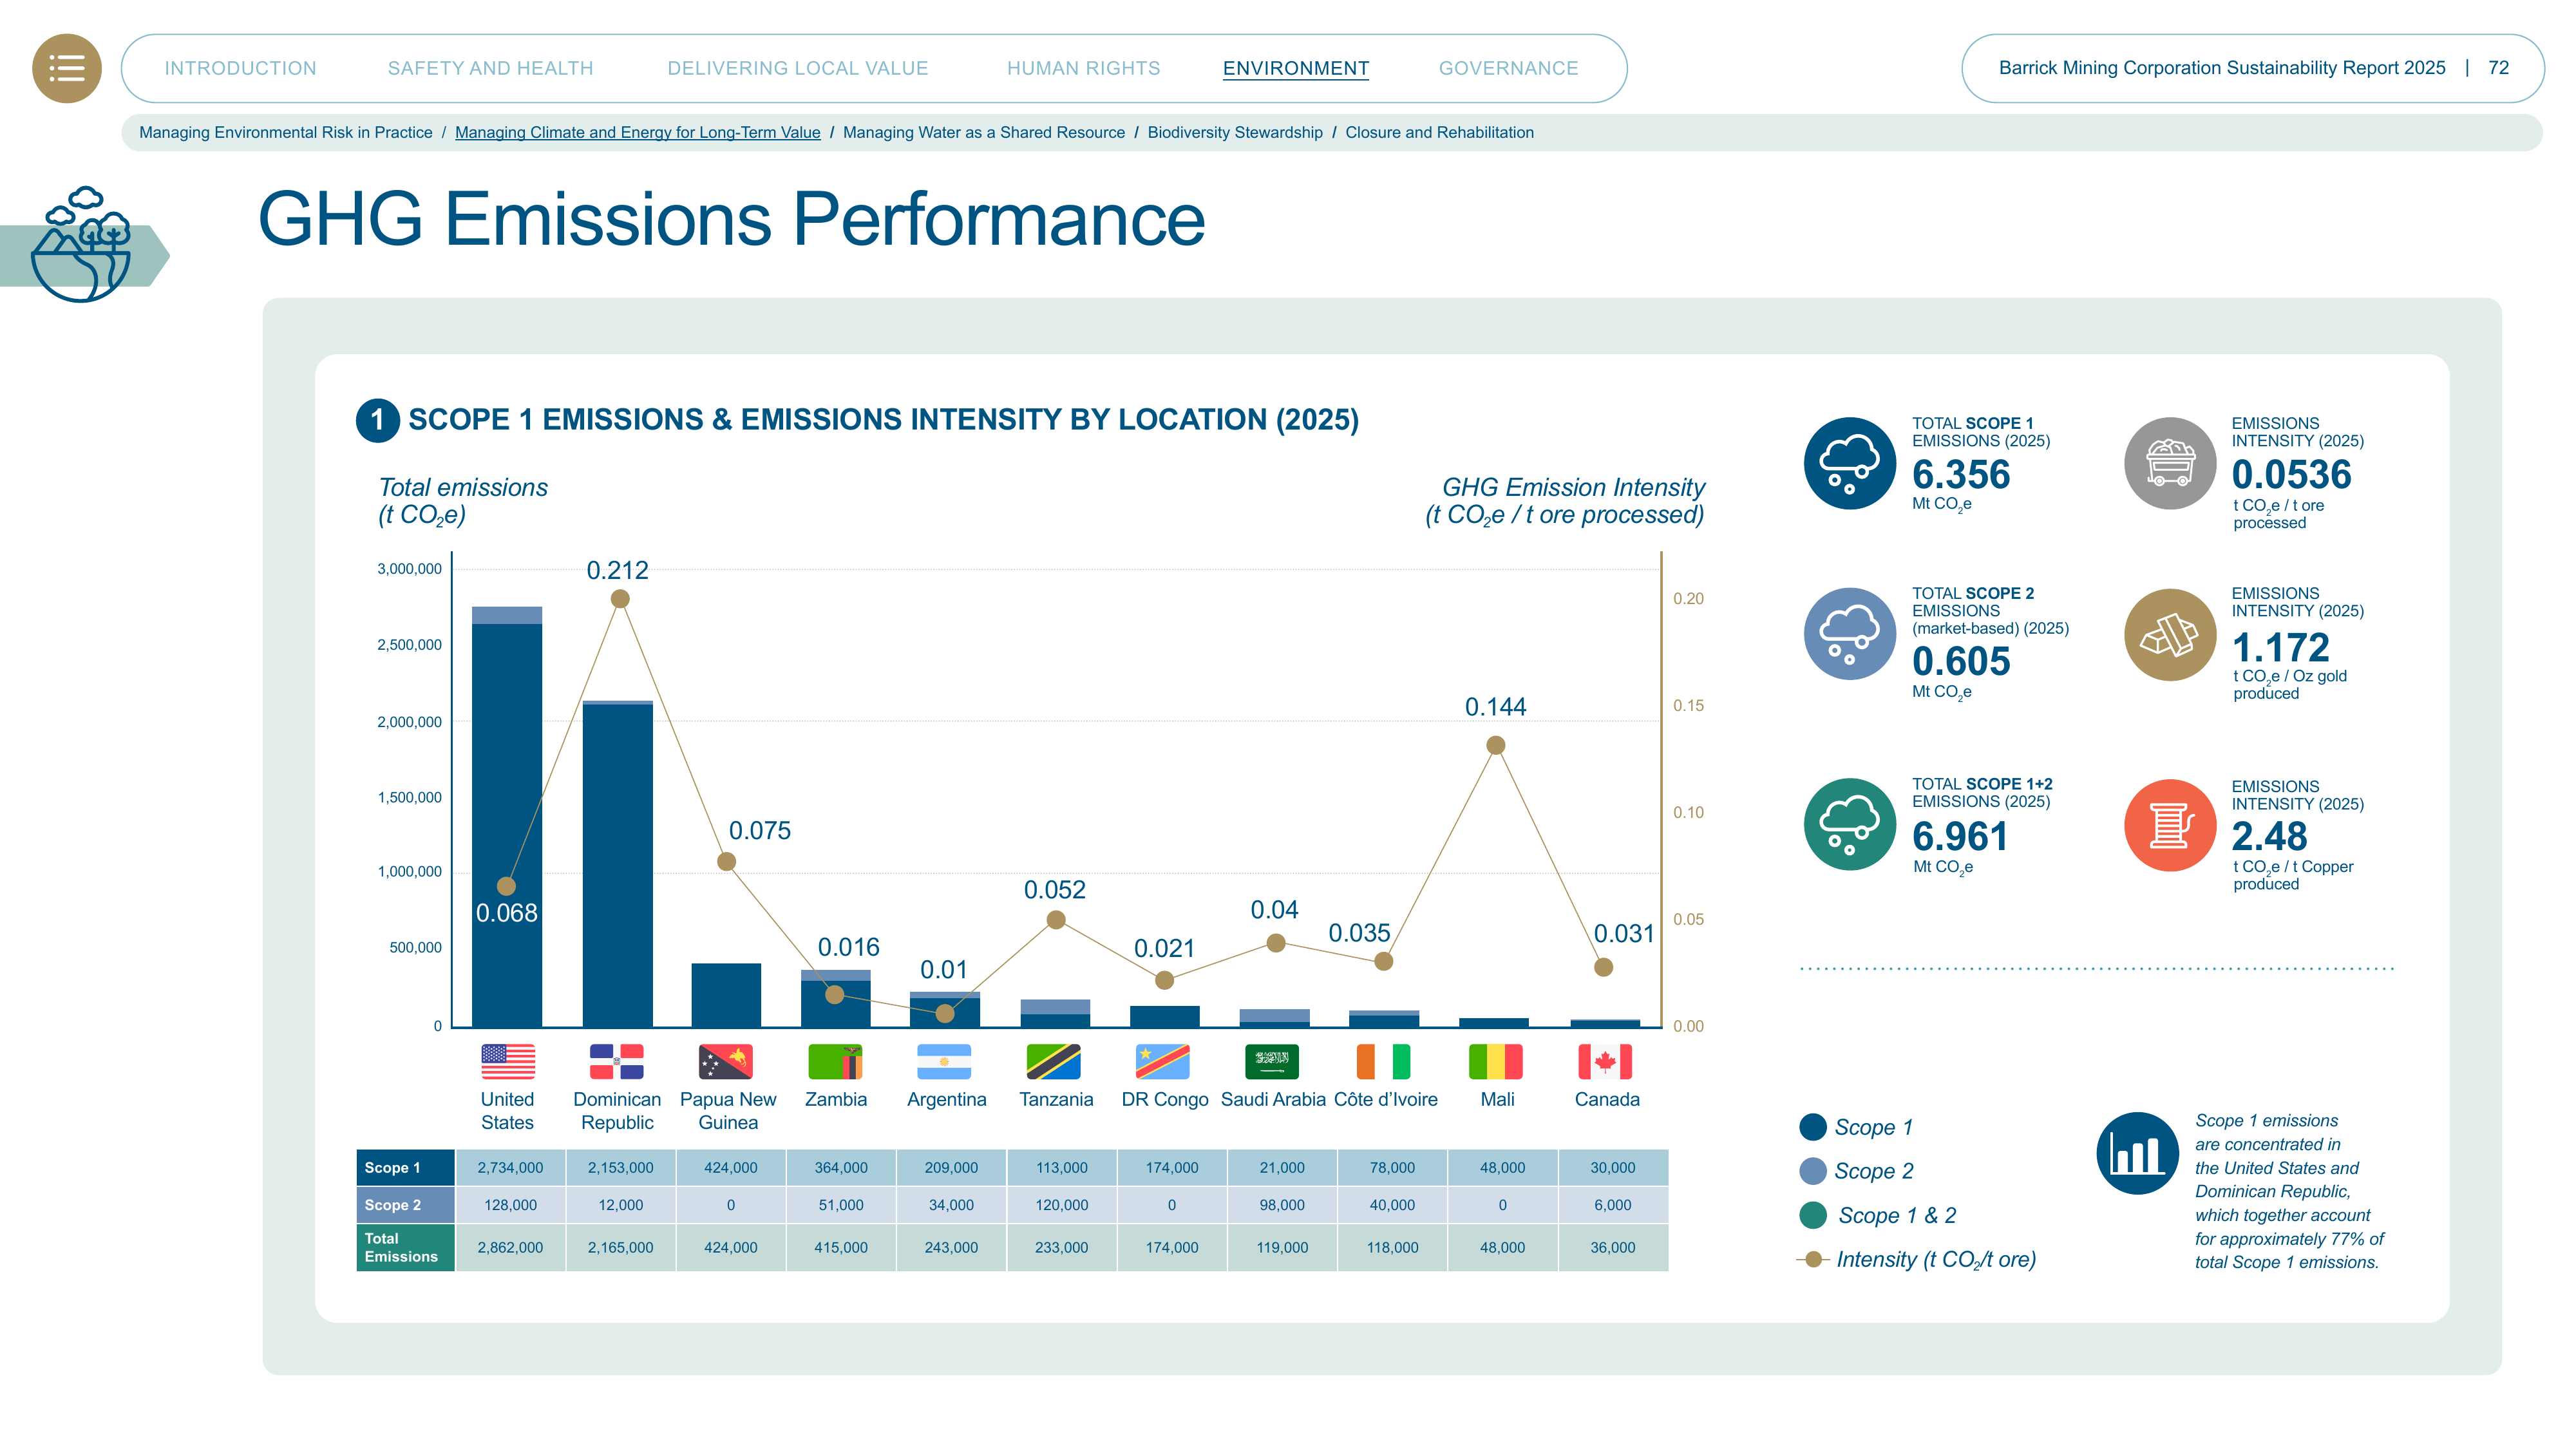
Task: Click the Argentina flag
Action: click(x=944, y=1061)
